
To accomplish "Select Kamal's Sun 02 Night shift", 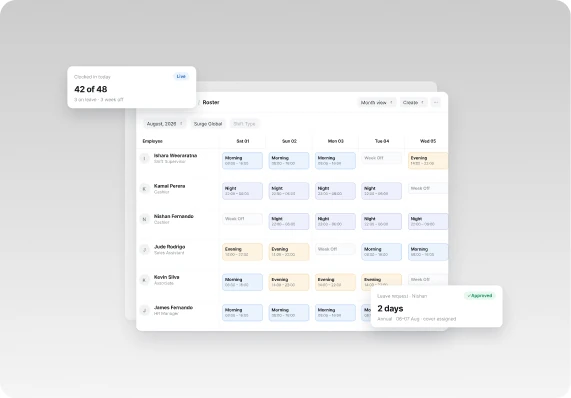I will coord(289,191).
